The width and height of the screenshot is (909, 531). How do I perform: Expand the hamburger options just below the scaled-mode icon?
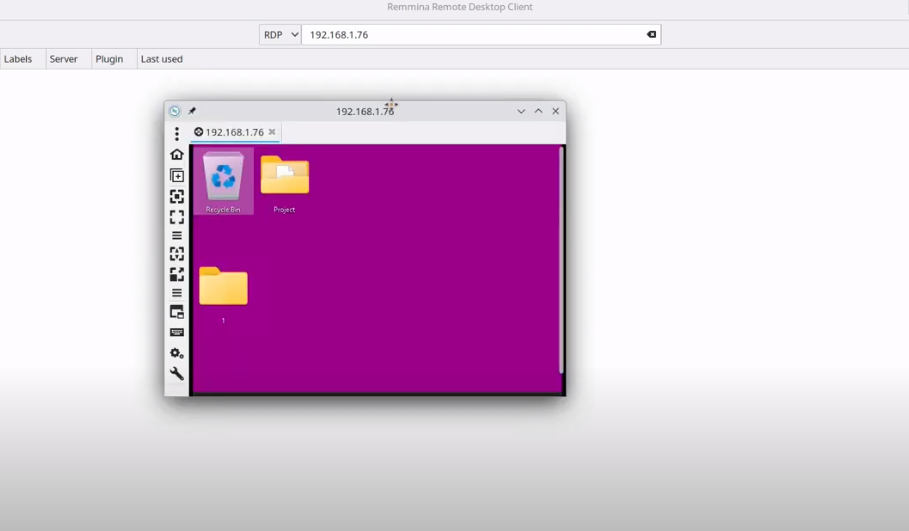177,293
